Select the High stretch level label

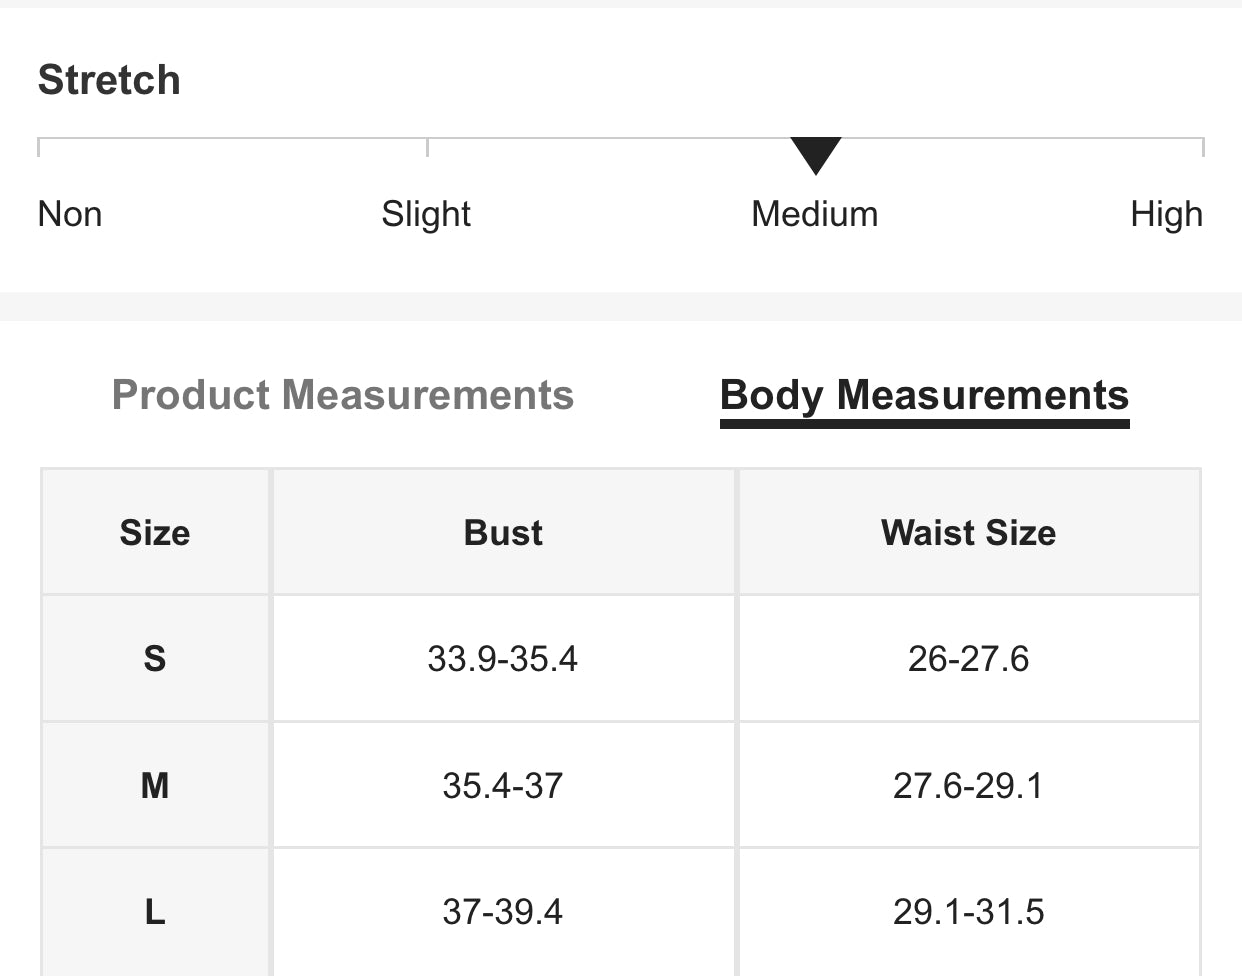point(1166,213)
